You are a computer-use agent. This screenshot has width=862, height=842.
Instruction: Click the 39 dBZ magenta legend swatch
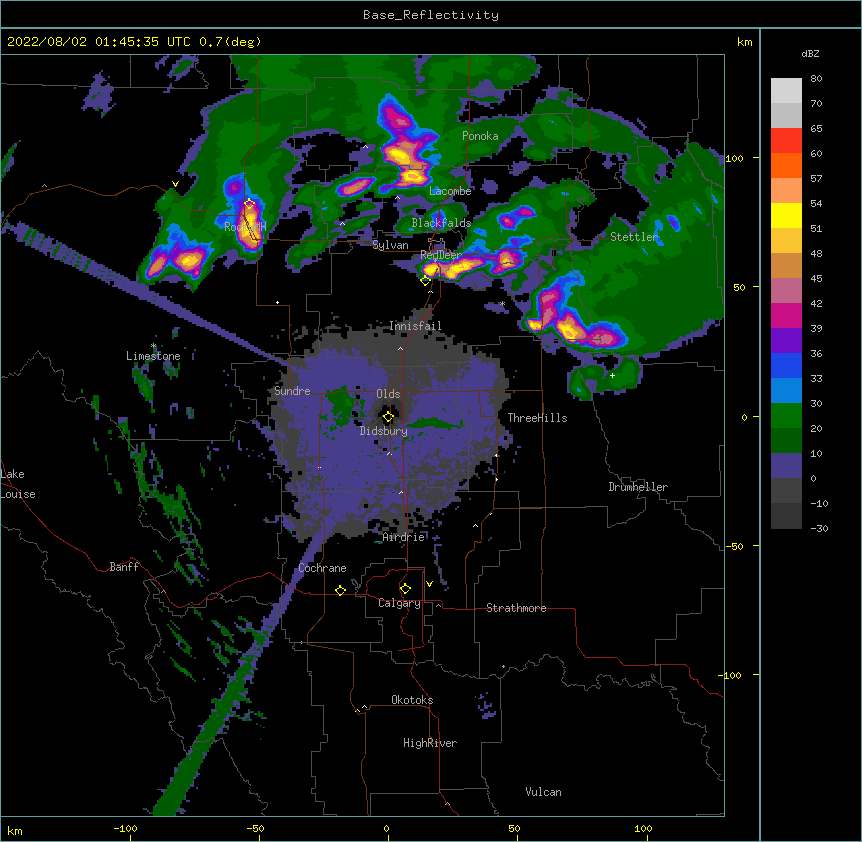[786, 315]
